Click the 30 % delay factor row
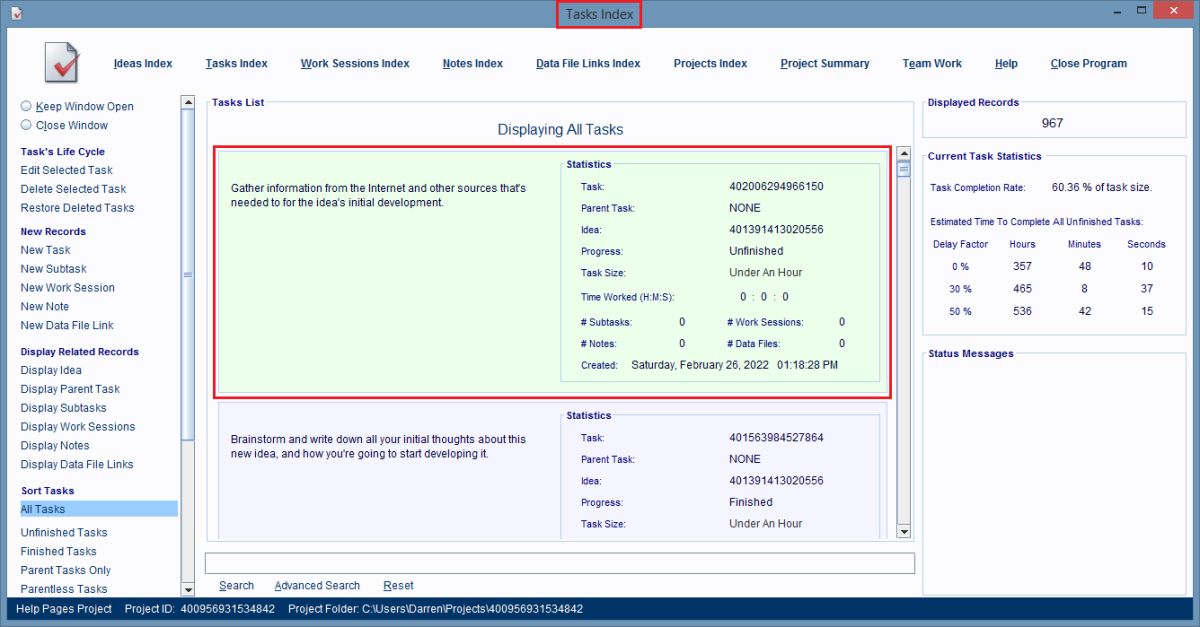 [1048, 289]
